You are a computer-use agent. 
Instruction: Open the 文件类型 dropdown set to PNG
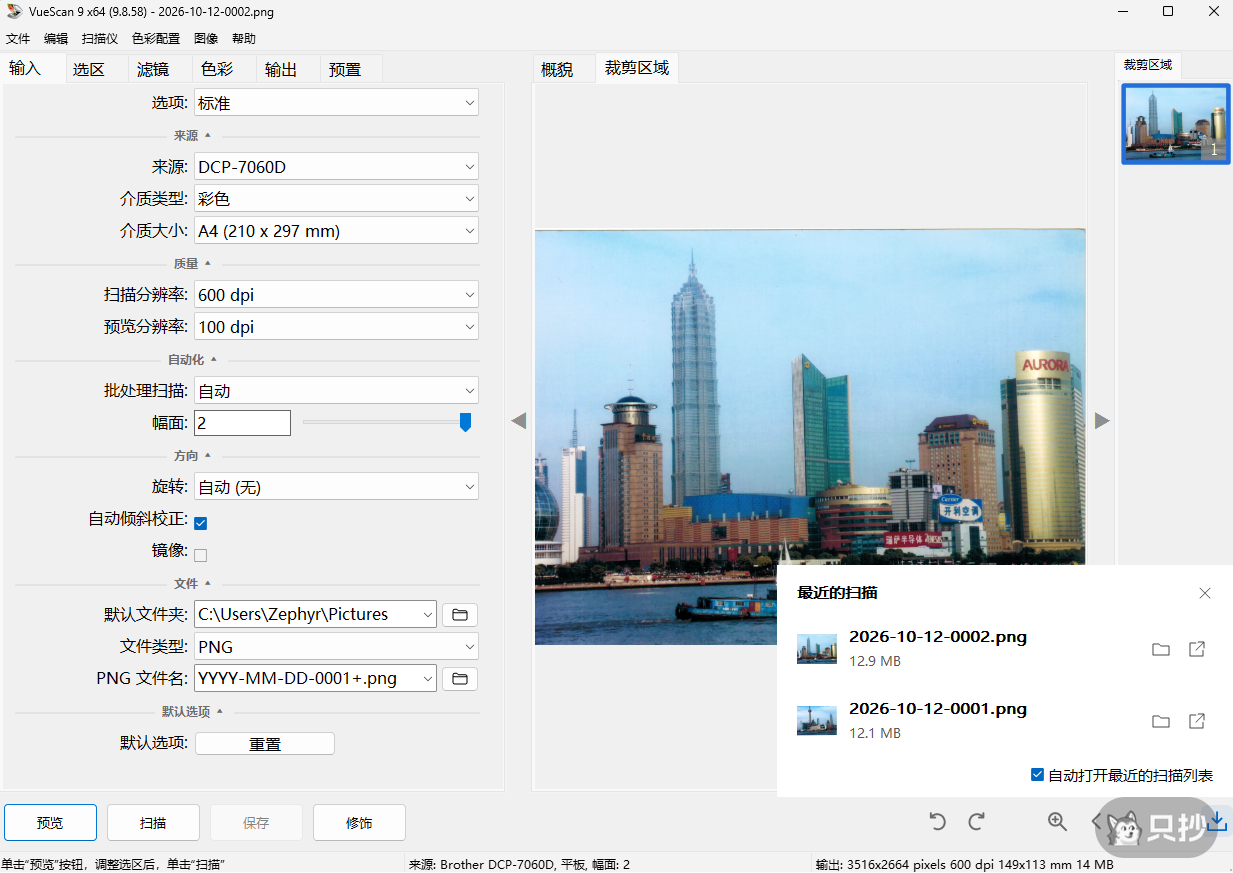pyautogui.click(x=336, y=647)
